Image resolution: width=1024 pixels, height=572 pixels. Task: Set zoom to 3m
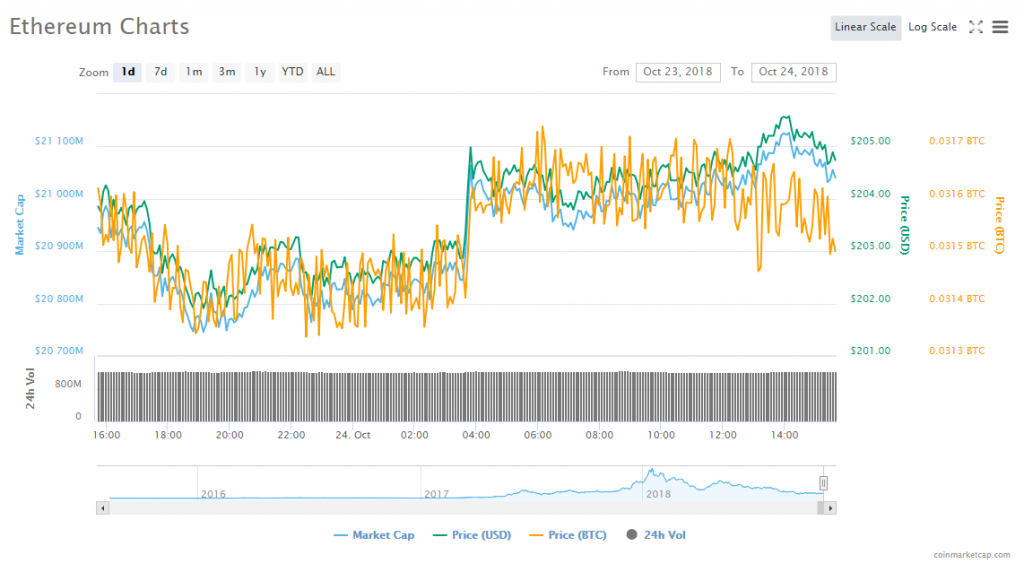227,72
